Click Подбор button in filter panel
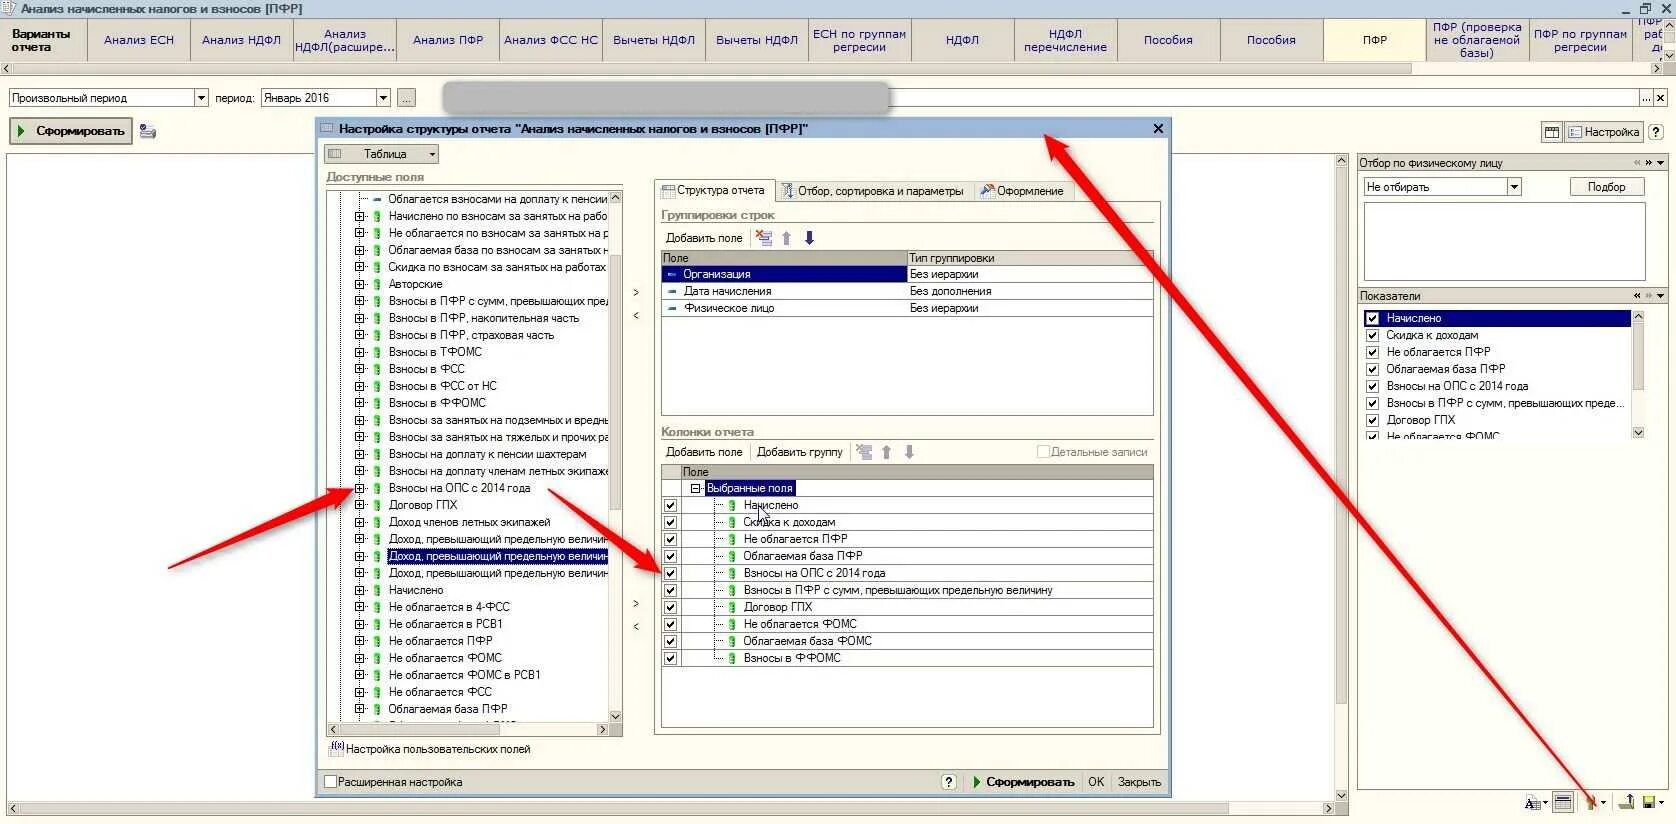Viewport: 1676px width, 824px height. [1606, 187]
